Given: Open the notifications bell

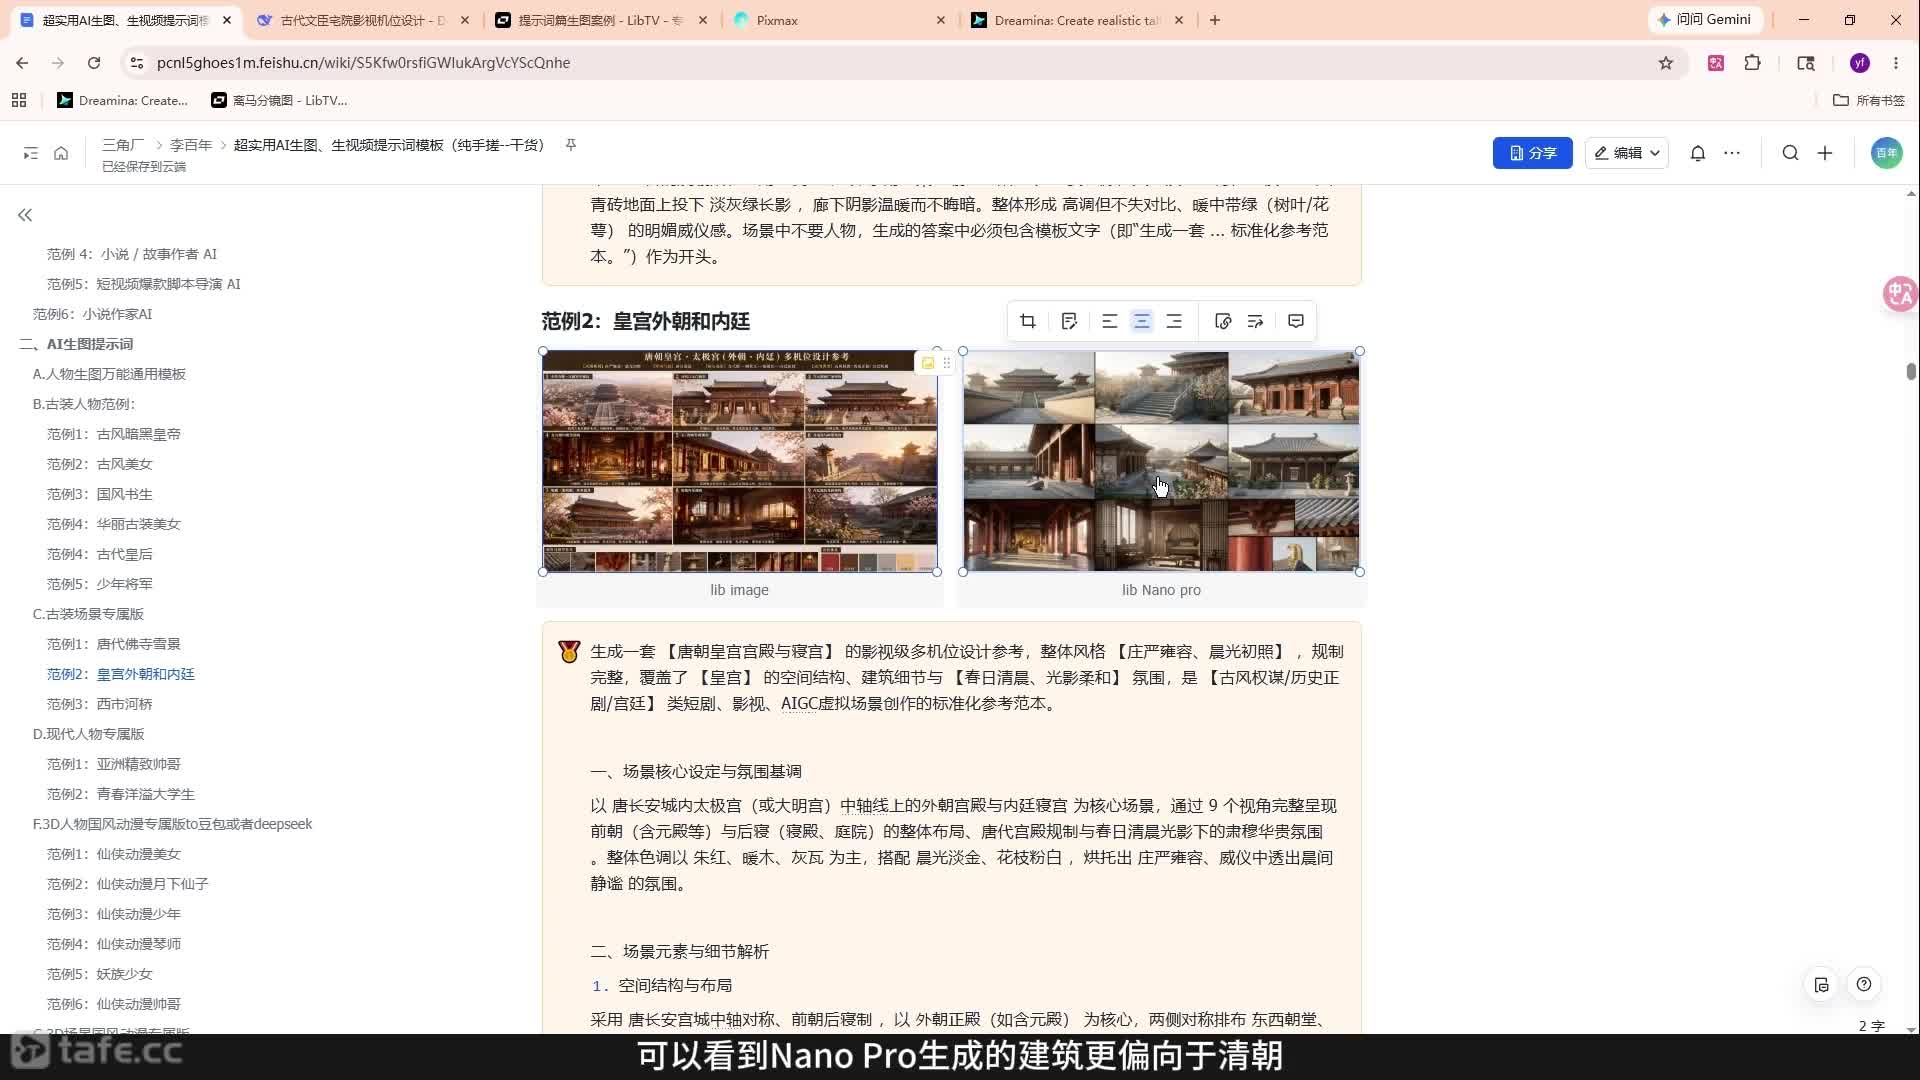Looking at the screenshot, I should click(x=1698, y=153).
